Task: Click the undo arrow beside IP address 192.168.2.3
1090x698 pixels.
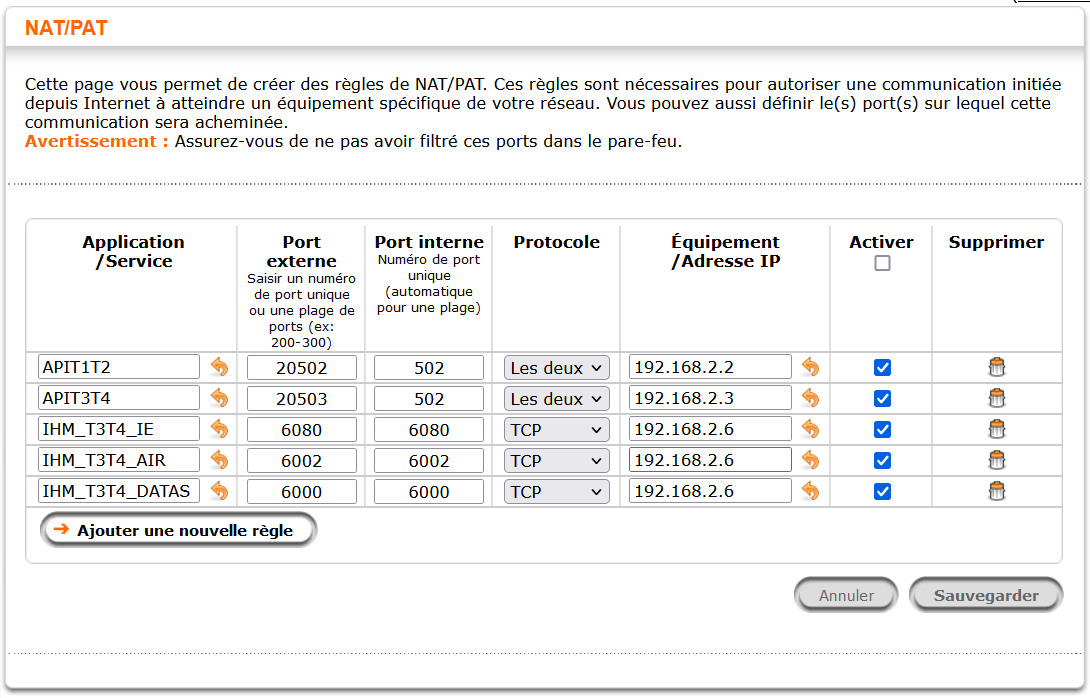Action: [810, 398]
